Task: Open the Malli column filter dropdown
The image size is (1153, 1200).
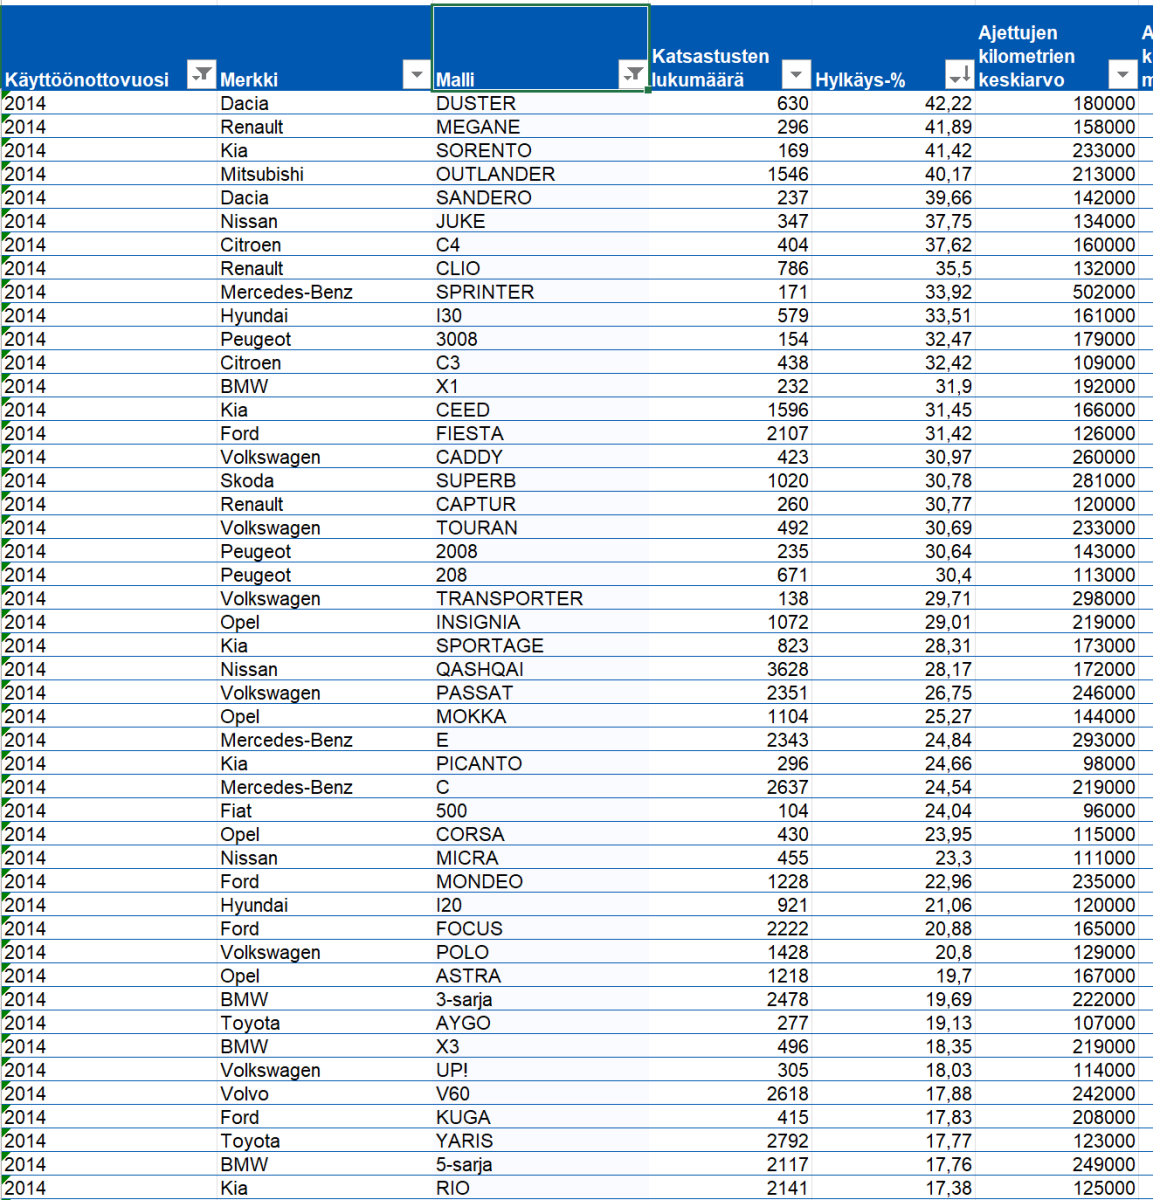Action: (632, 75)
